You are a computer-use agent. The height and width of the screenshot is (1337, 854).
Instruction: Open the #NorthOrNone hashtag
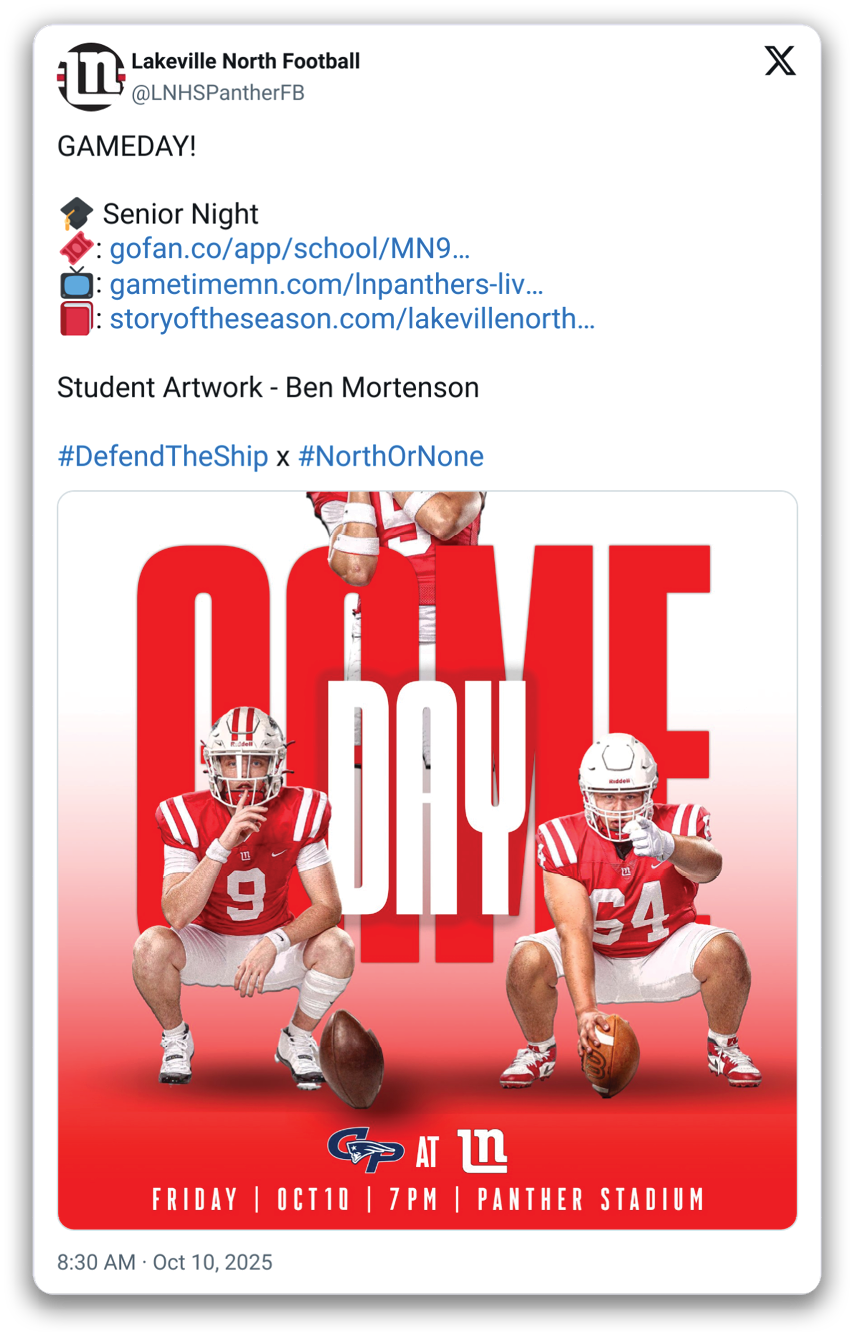click(x=391, y=457)
